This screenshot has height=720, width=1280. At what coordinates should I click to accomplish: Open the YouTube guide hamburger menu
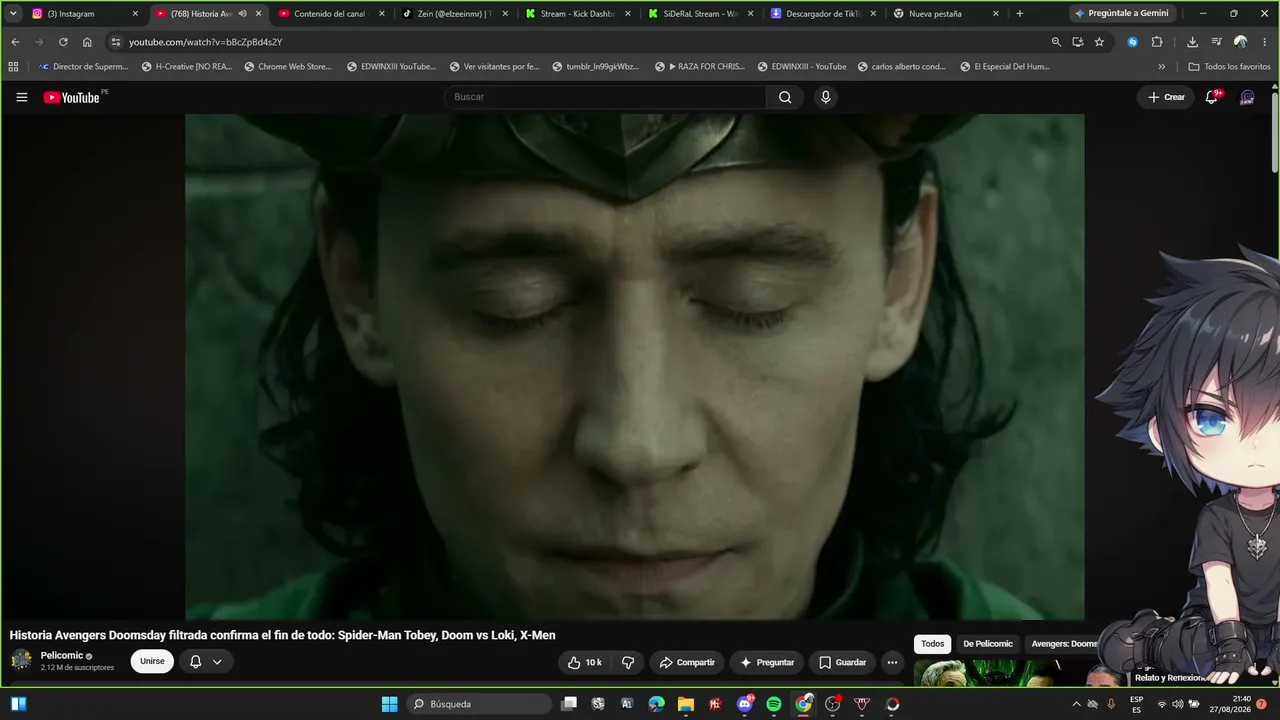click(22, 97)
